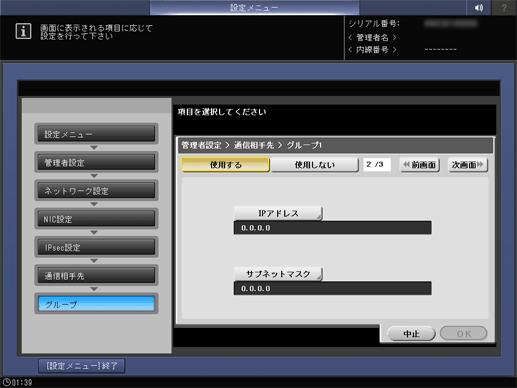The image size is (517, 388).
Task: Exit with [設定メニュー]終了 button
Action: coord(82,366)
